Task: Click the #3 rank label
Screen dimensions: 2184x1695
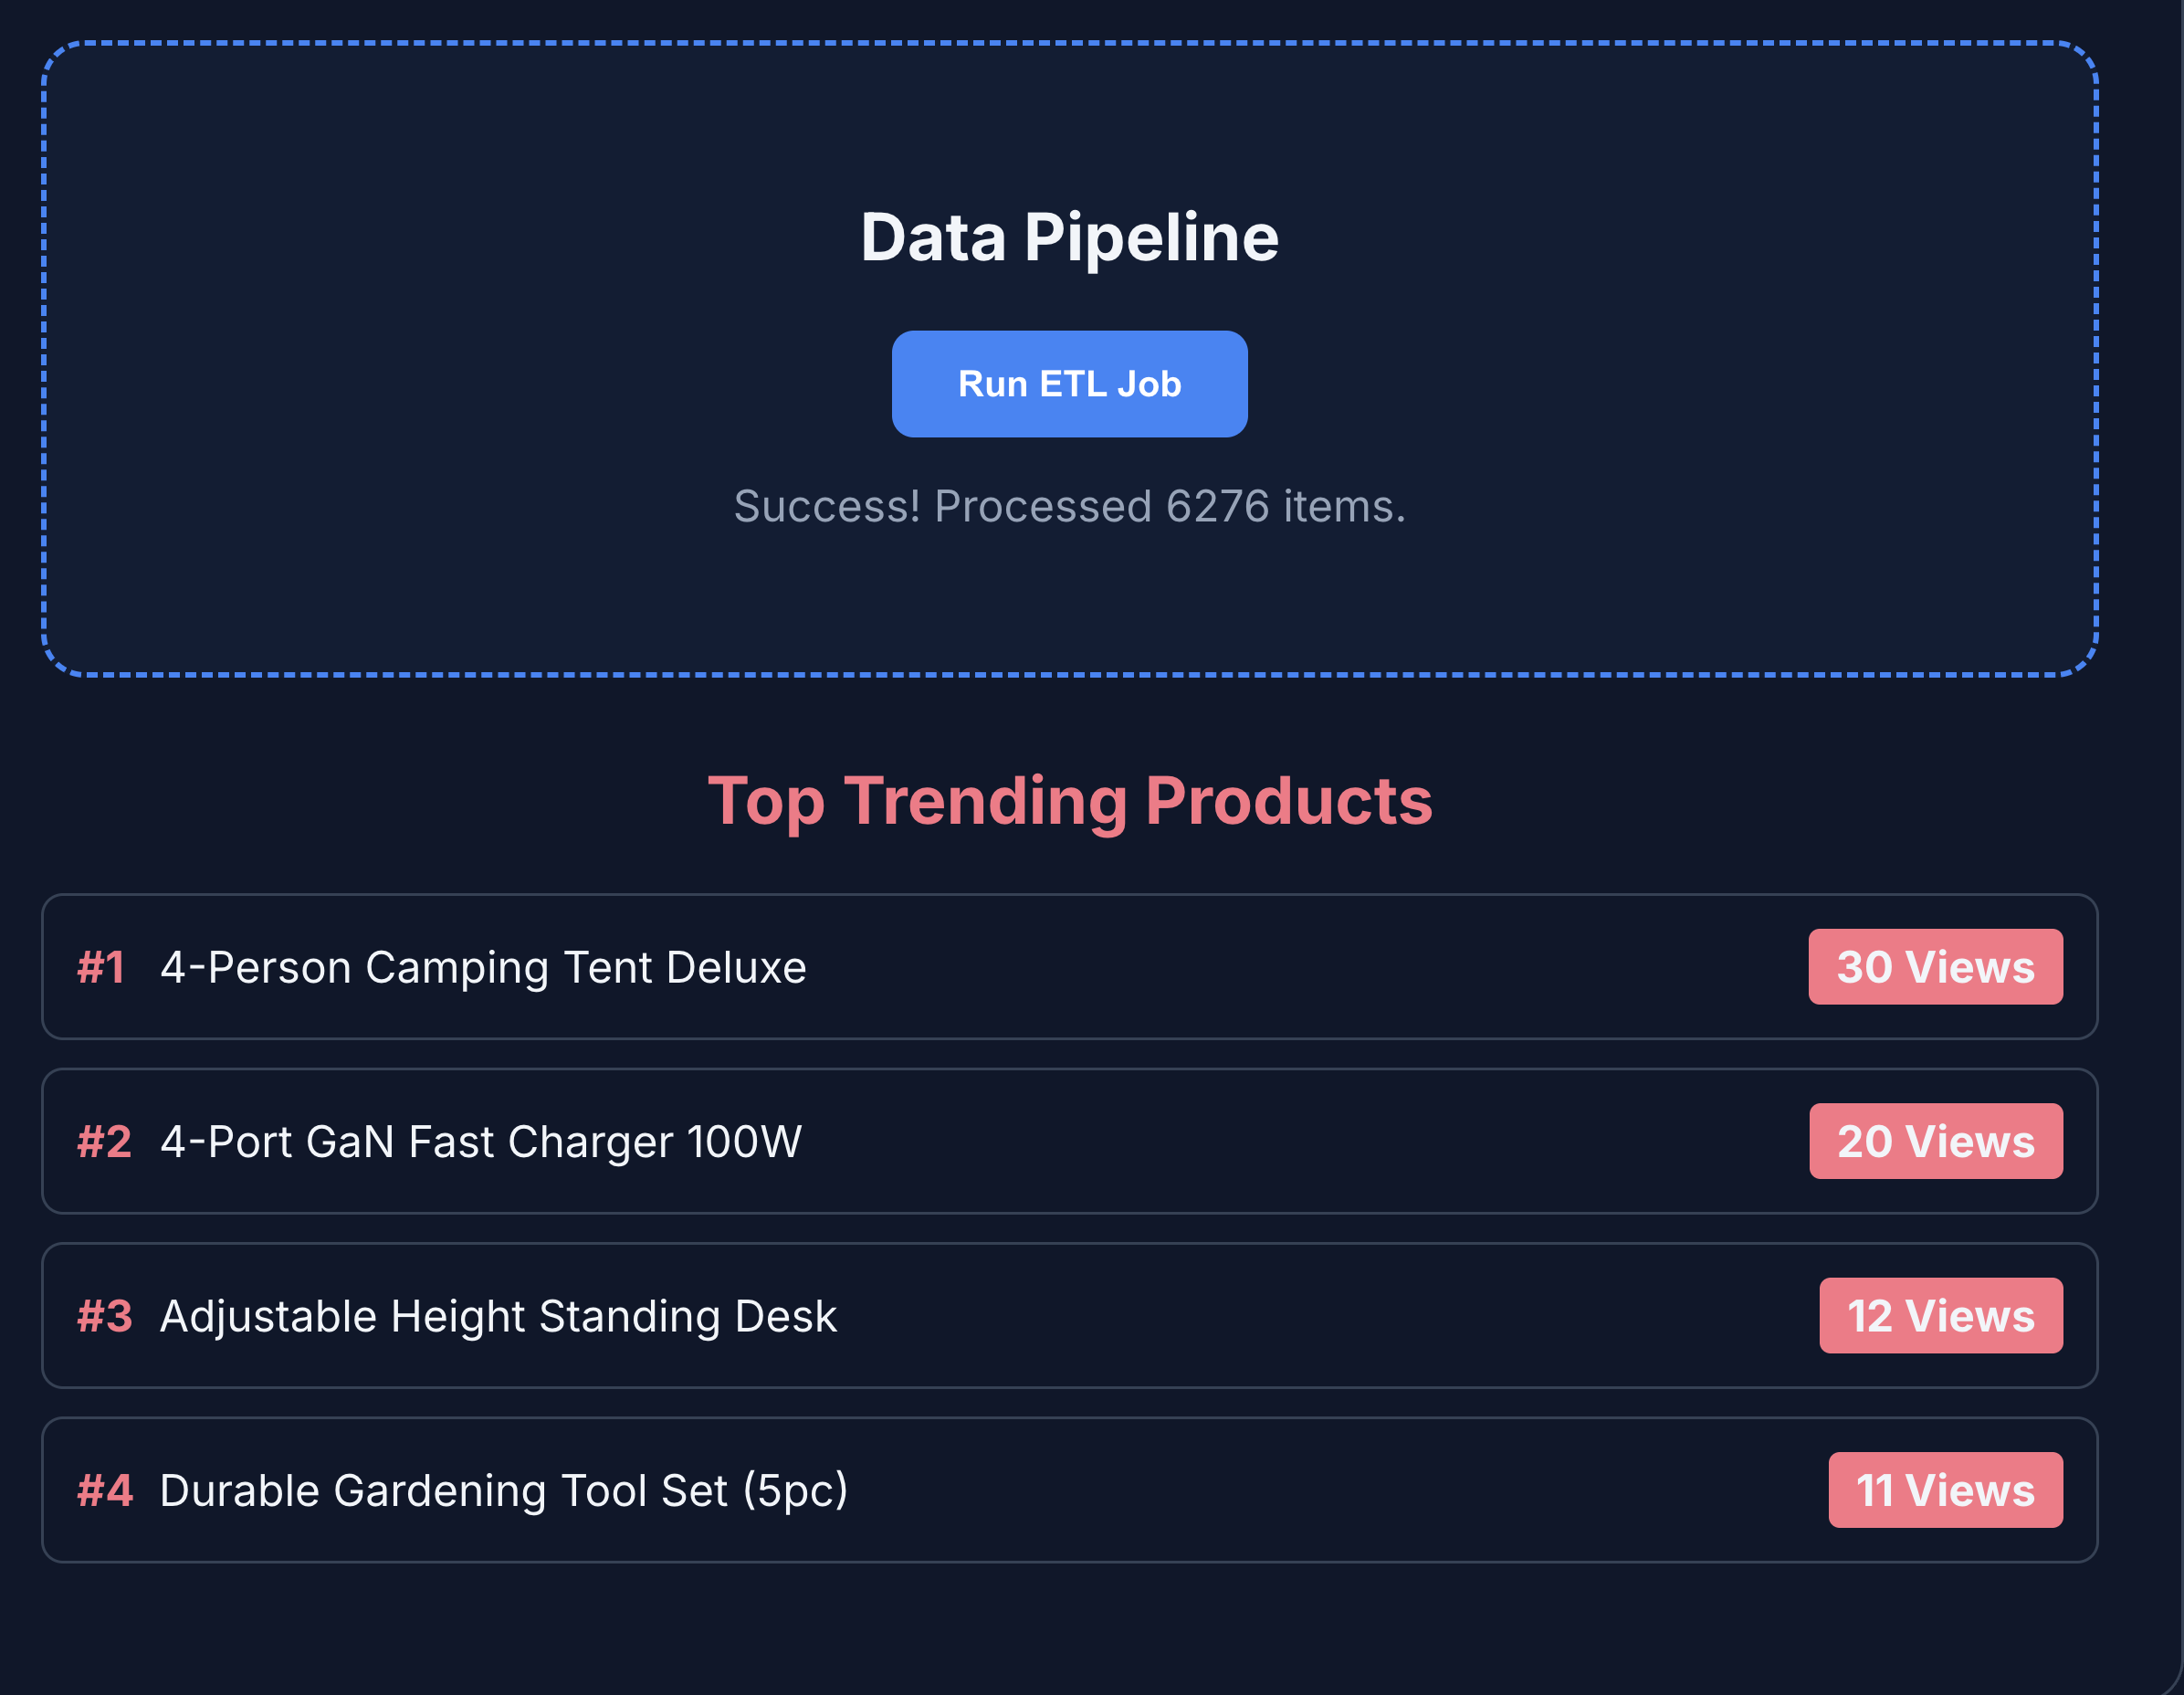Action: point(104,1316)
